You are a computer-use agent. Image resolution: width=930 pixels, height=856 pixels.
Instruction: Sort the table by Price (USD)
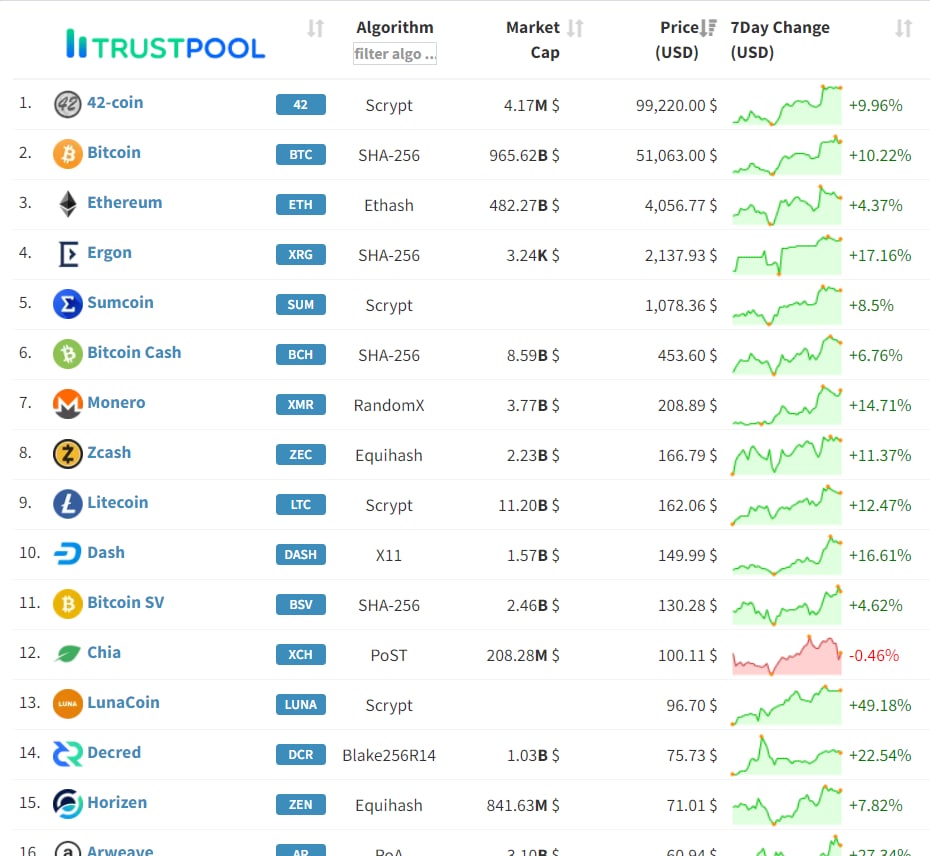pos(708,28)
